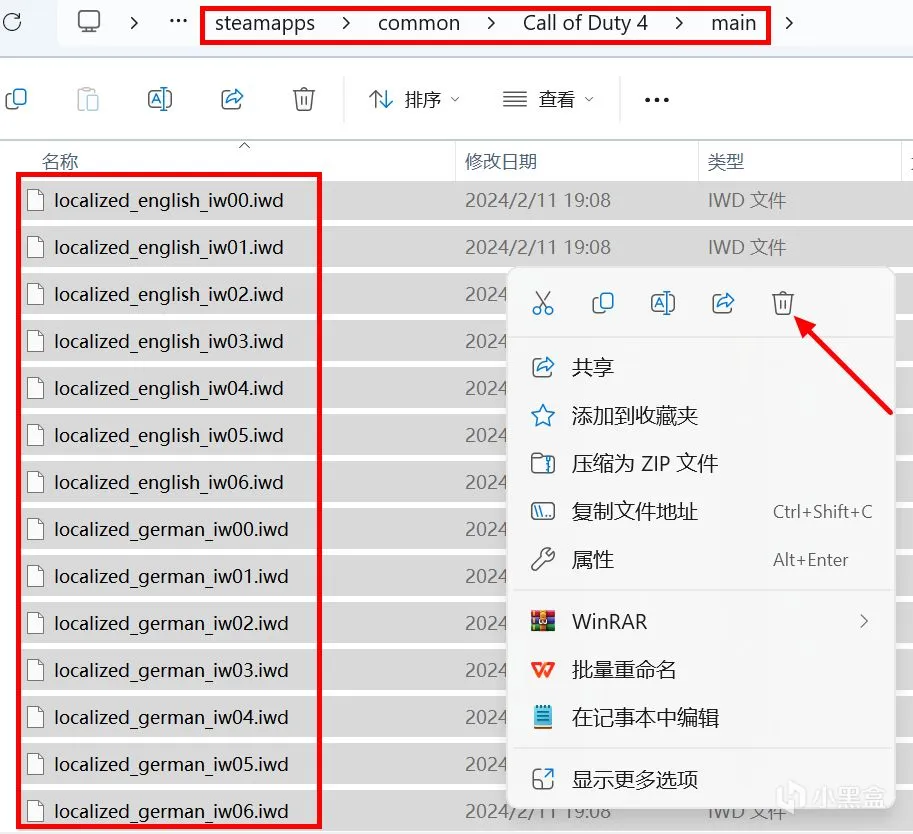Open 属性 from the context menu

703,560
